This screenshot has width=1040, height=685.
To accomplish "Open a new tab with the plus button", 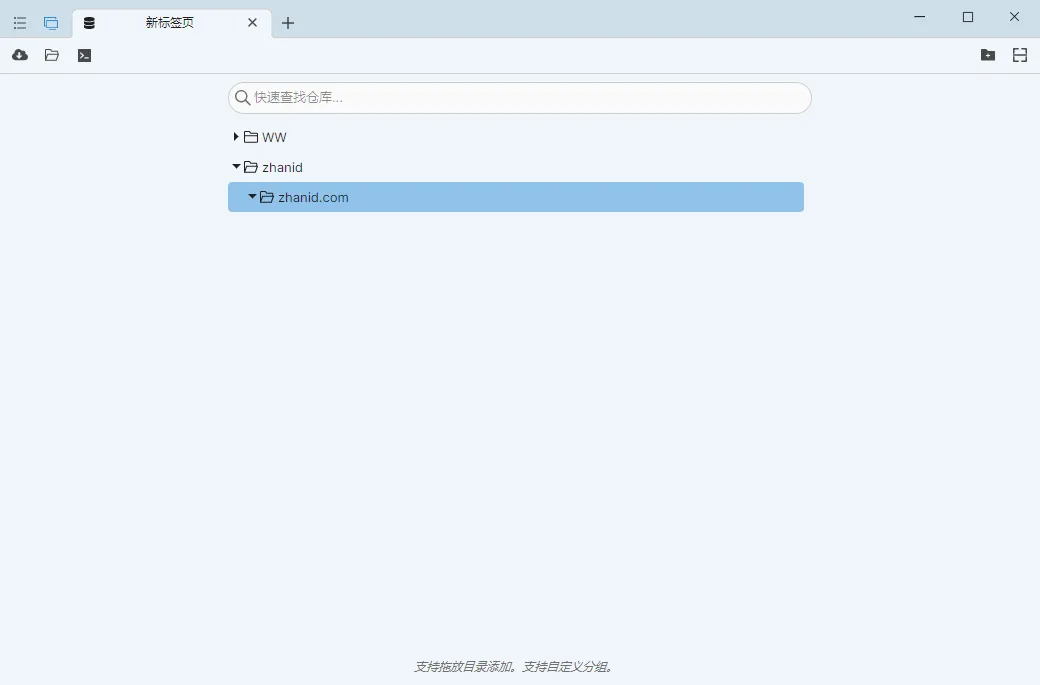I will 288,22.
